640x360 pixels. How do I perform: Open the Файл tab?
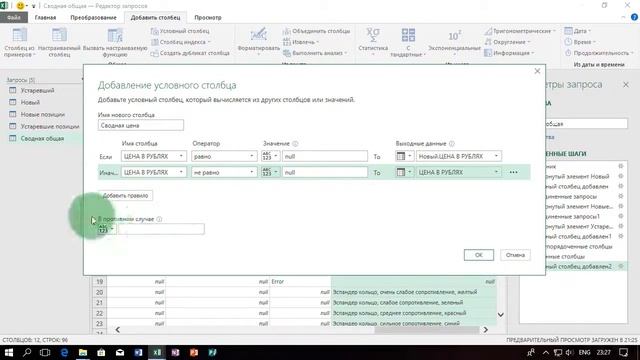coord(14,18)
